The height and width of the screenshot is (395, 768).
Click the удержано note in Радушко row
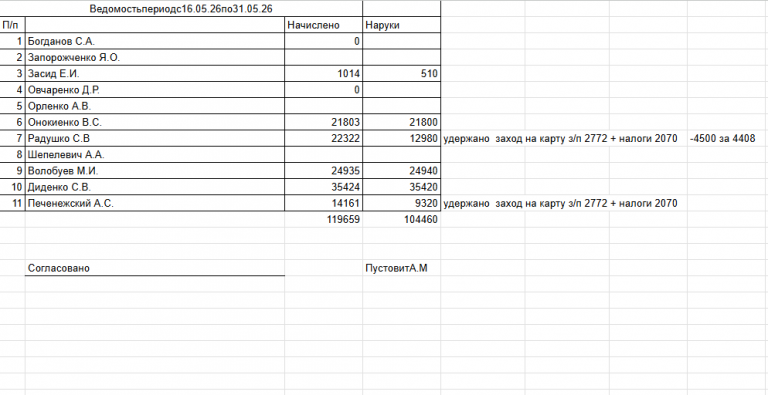[x=560, y=139]
